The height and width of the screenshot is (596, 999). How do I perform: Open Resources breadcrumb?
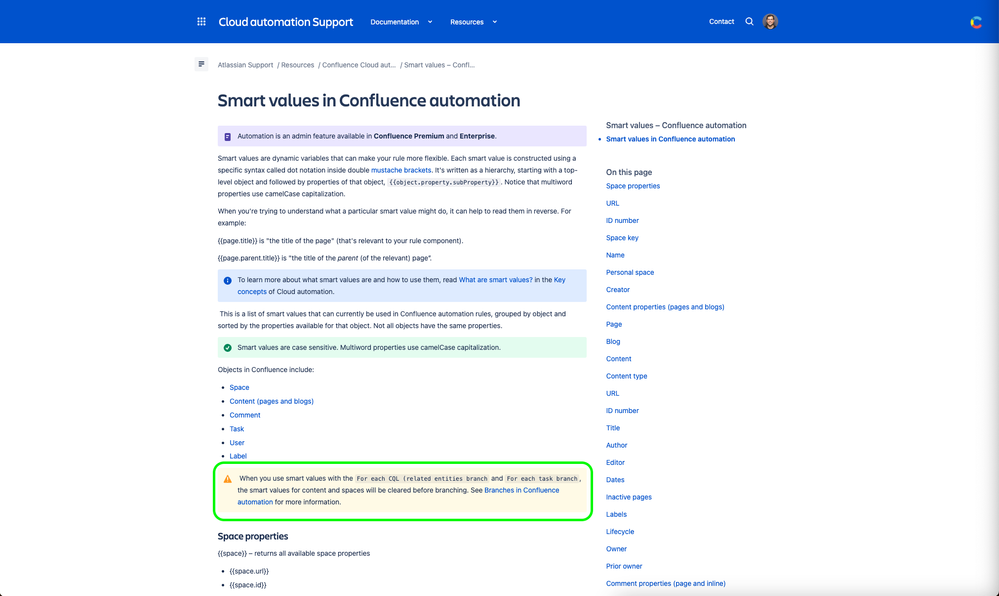[x=298, y=65]
